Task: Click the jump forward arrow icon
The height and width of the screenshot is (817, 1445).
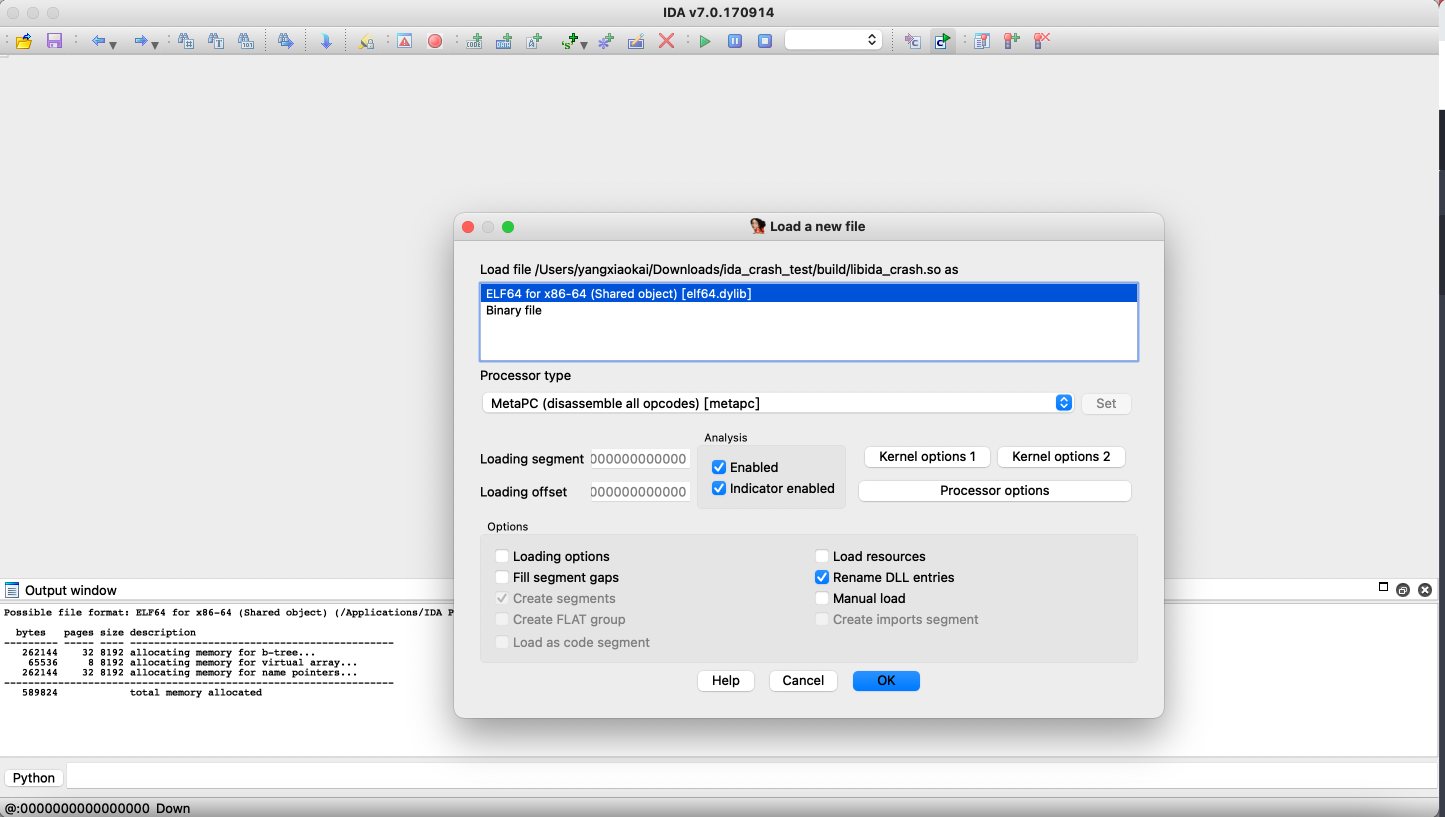Action: click(x=141, y=41)
